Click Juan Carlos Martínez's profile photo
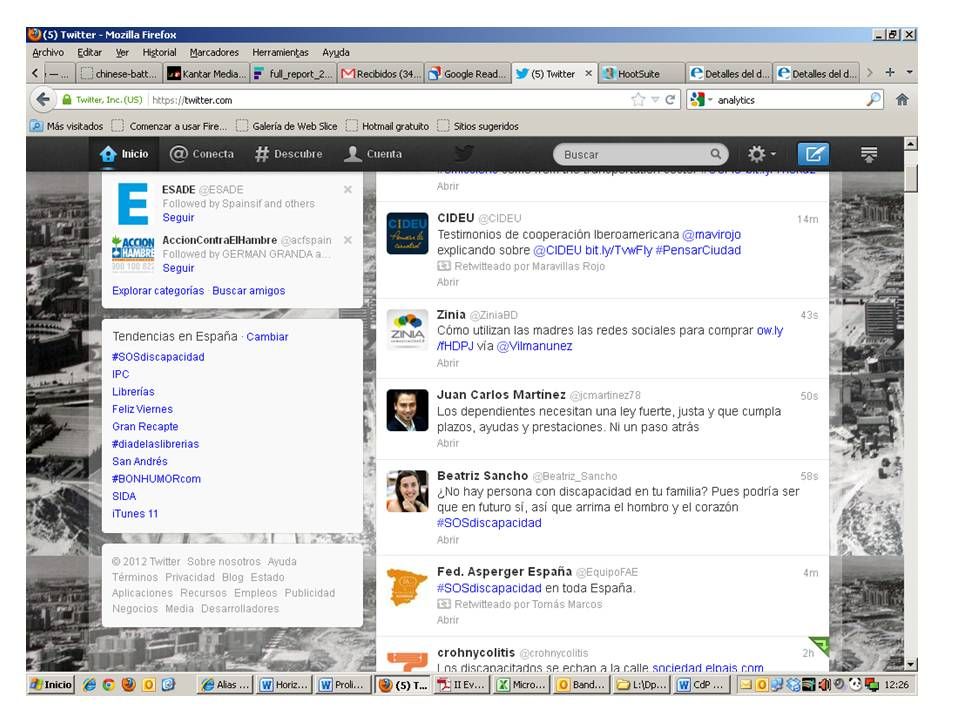The height and width of the screenshot is (720, 960). click(x=407, y=410)
